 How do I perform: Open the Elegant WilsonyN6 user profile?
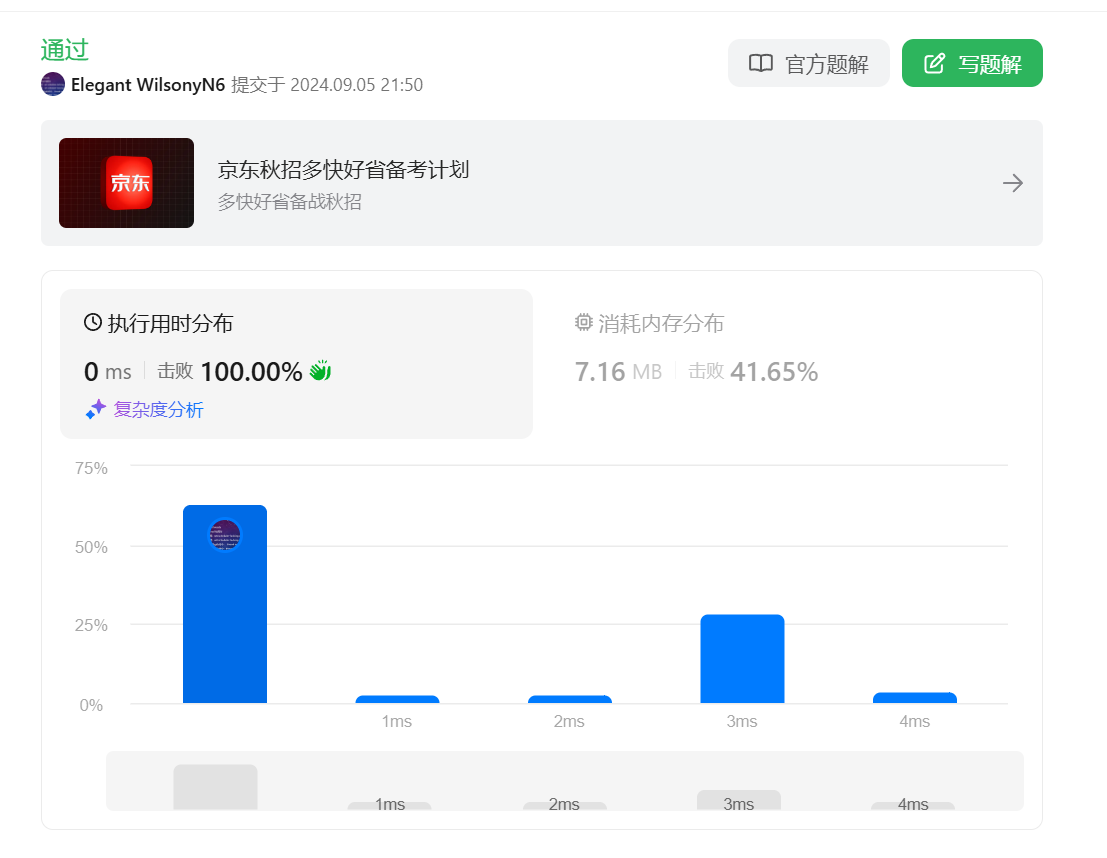click(x=148, y=85)
